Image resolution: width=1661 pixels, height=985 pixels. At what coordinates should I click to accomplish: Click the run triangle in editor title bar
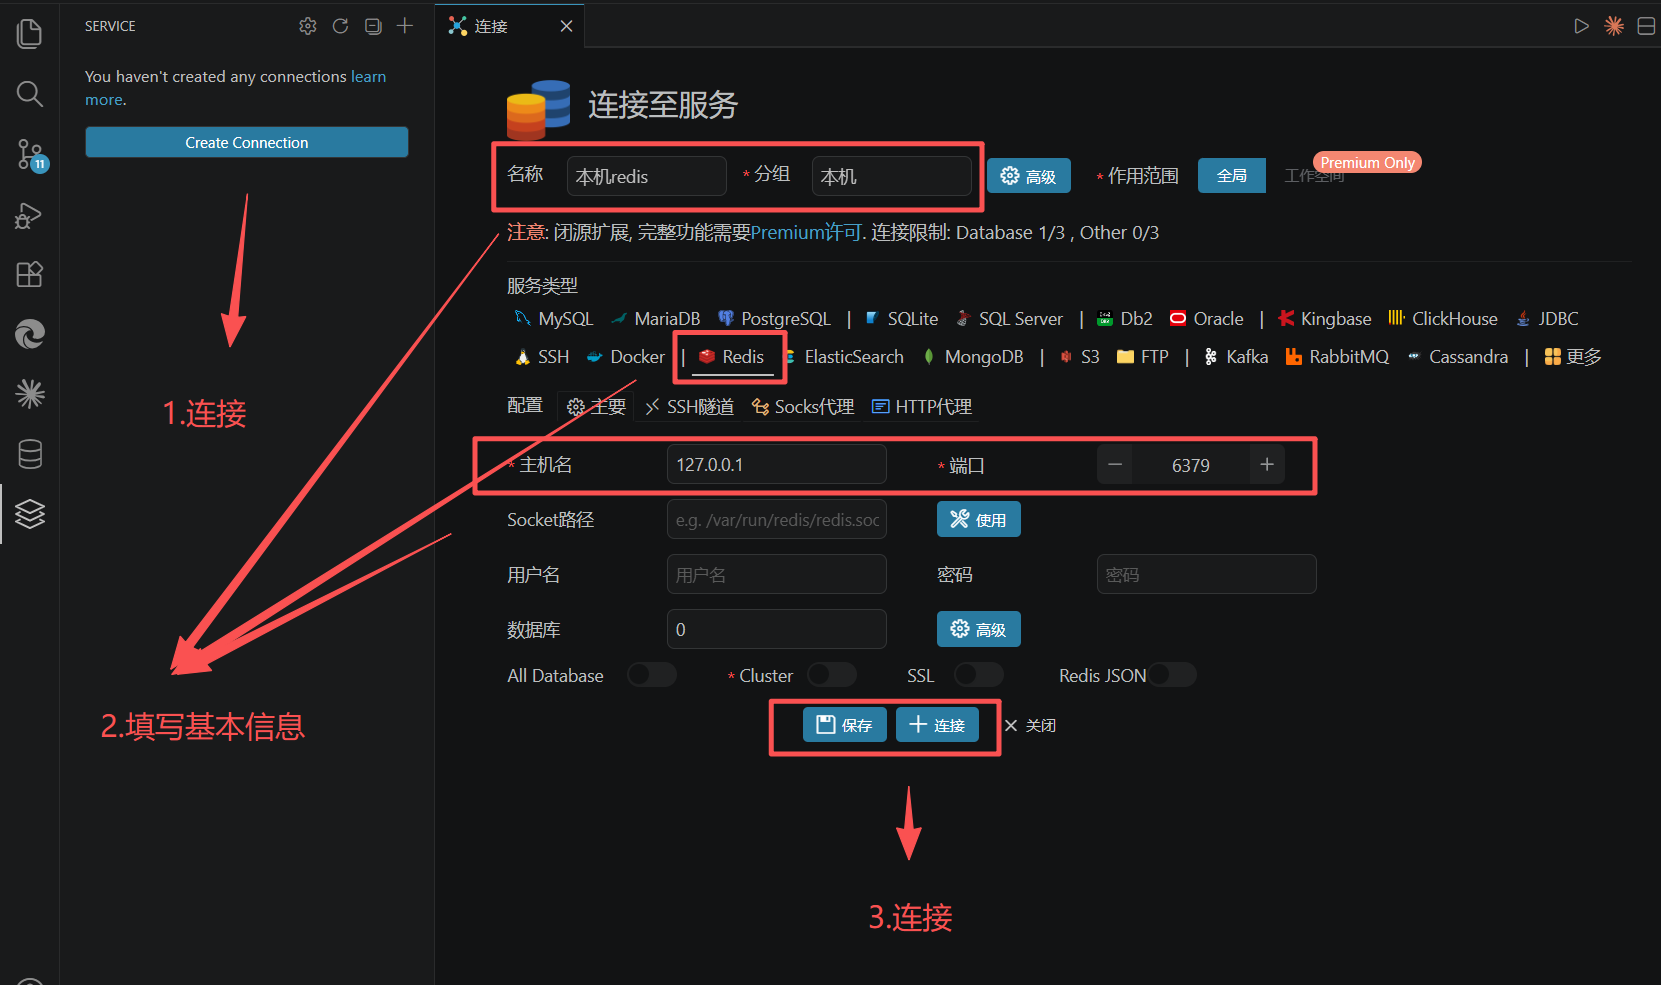[1581, 26]
